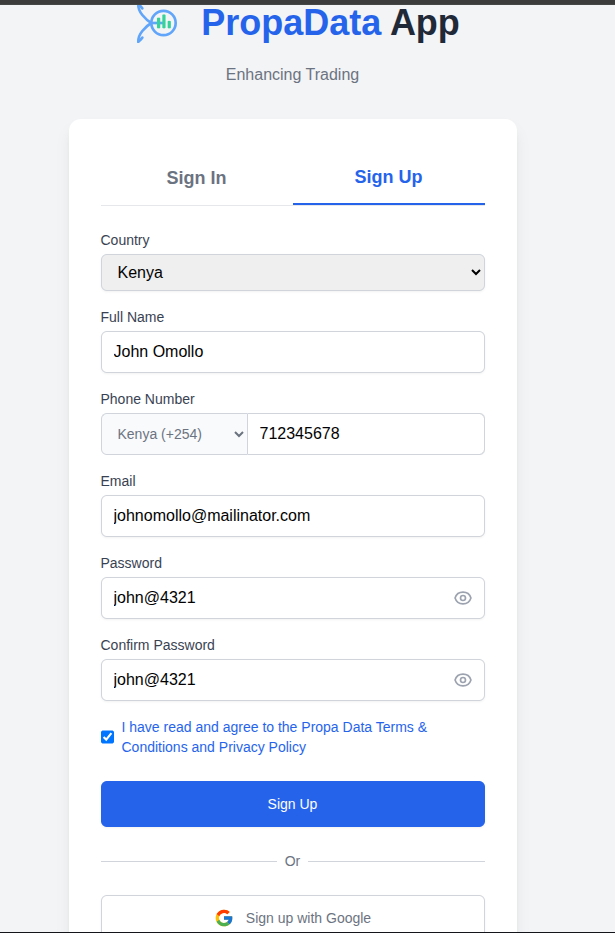This screenshot has height=933, width=615.
Task: Click the Enhancing Trading tagline
Action: click(292, 74)
